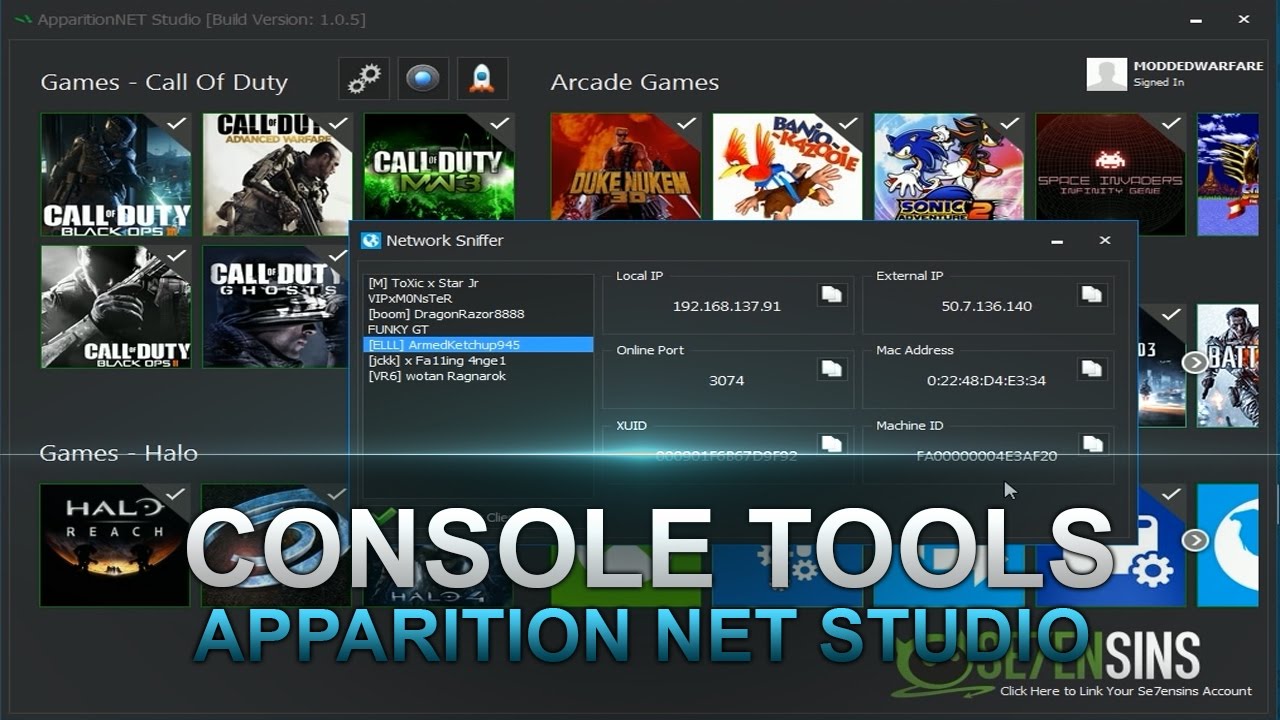Open the Duke Nukem 3D tile
This screenshot has height=720, width=1280.
pos(626,166)
